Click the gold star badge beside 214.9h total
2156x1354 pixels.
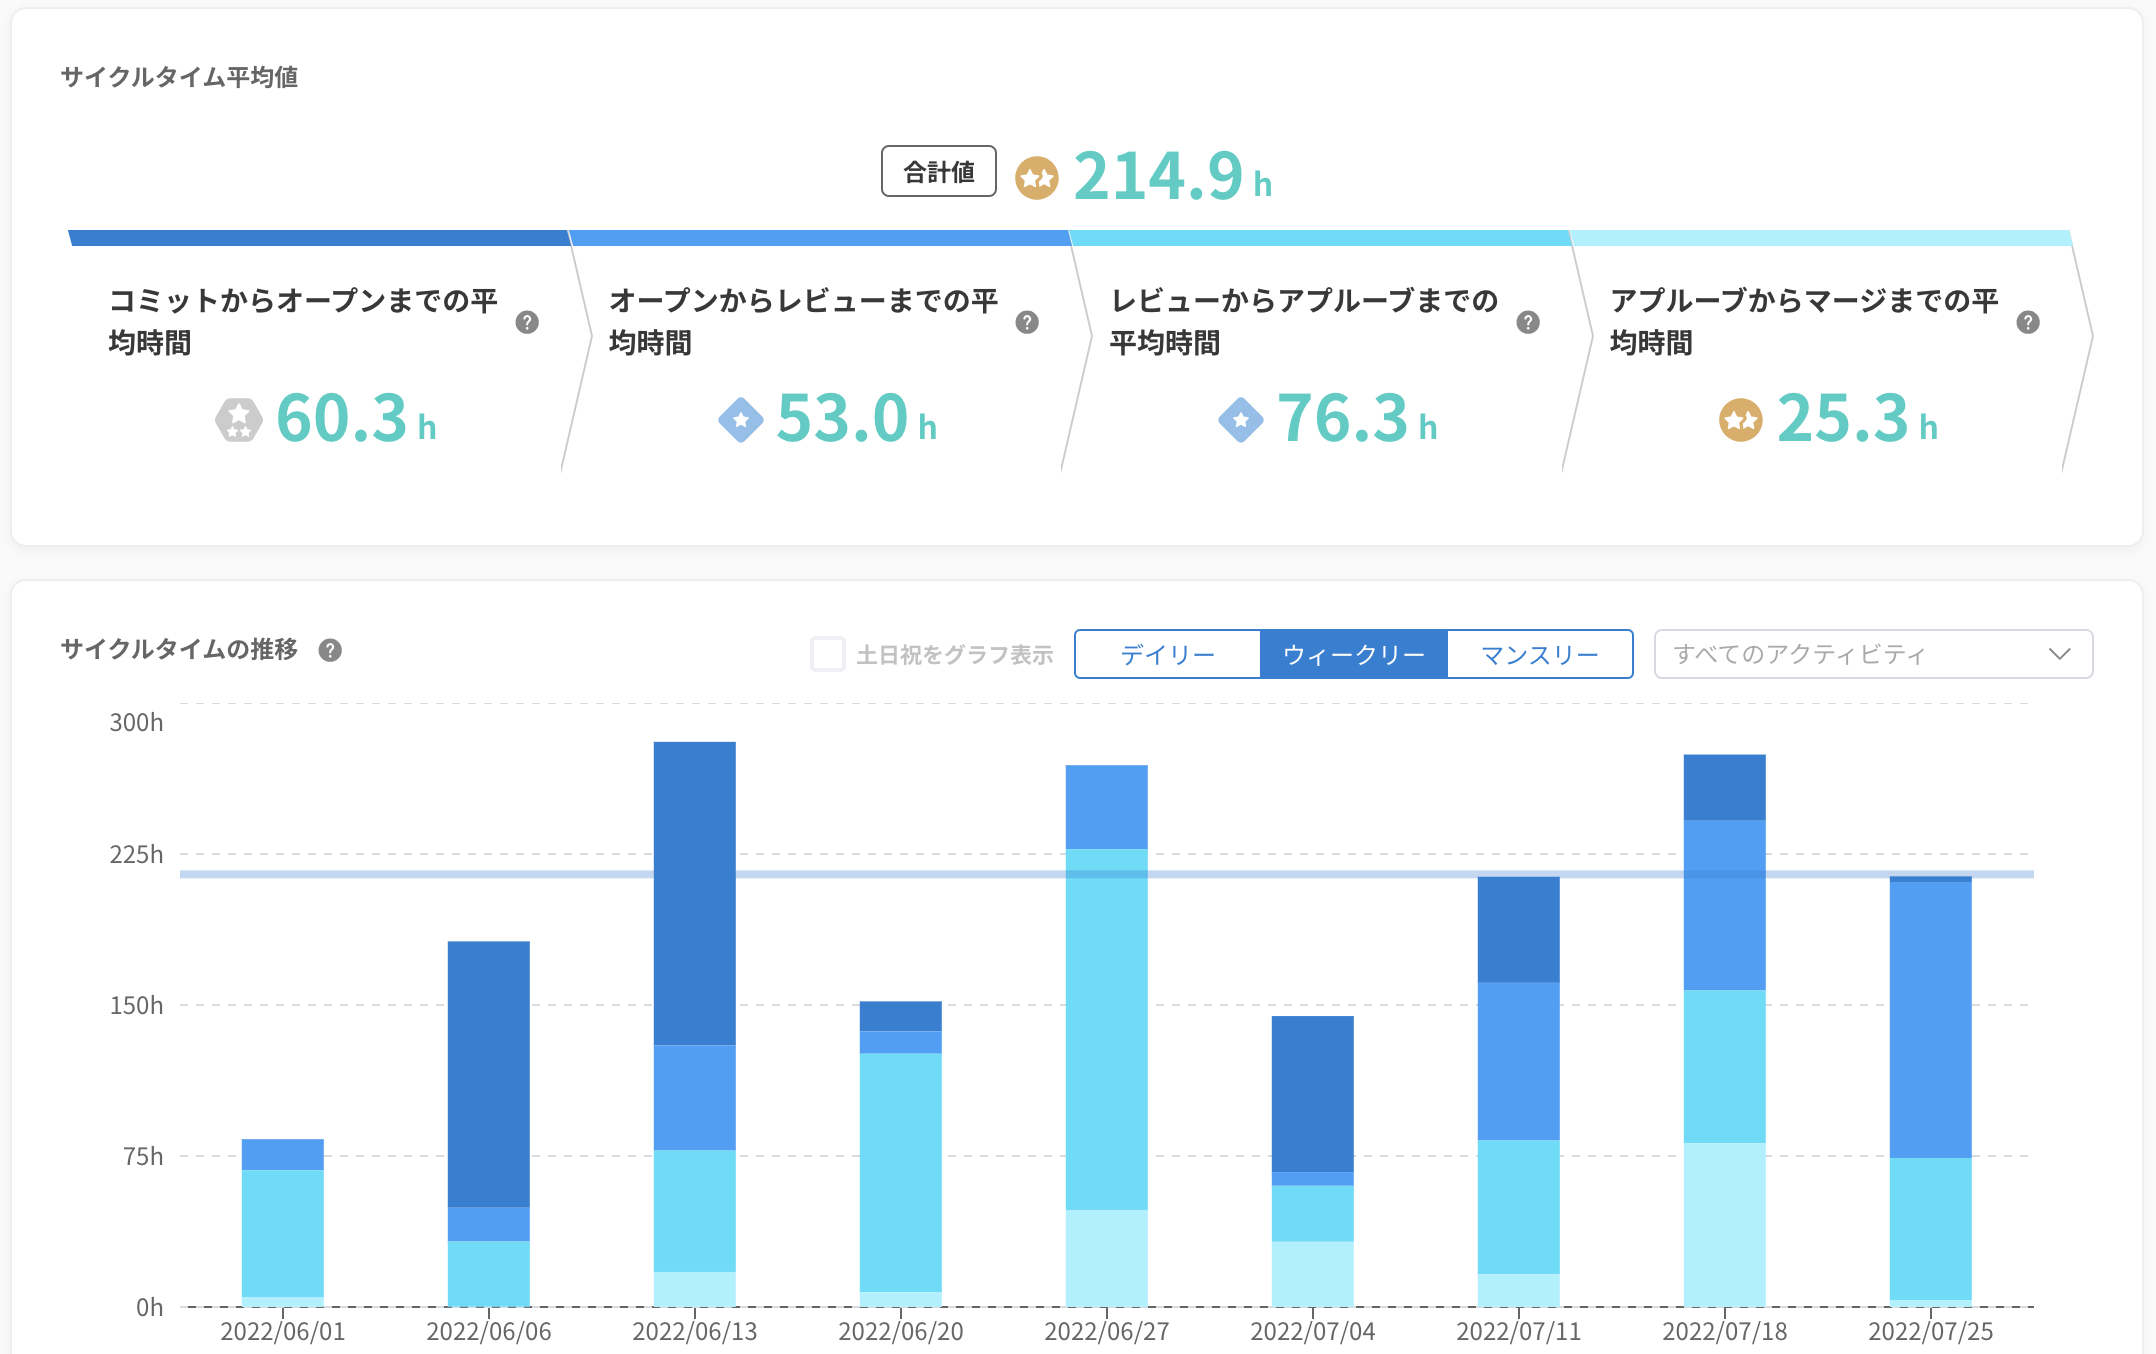(x=1036, y=178)
